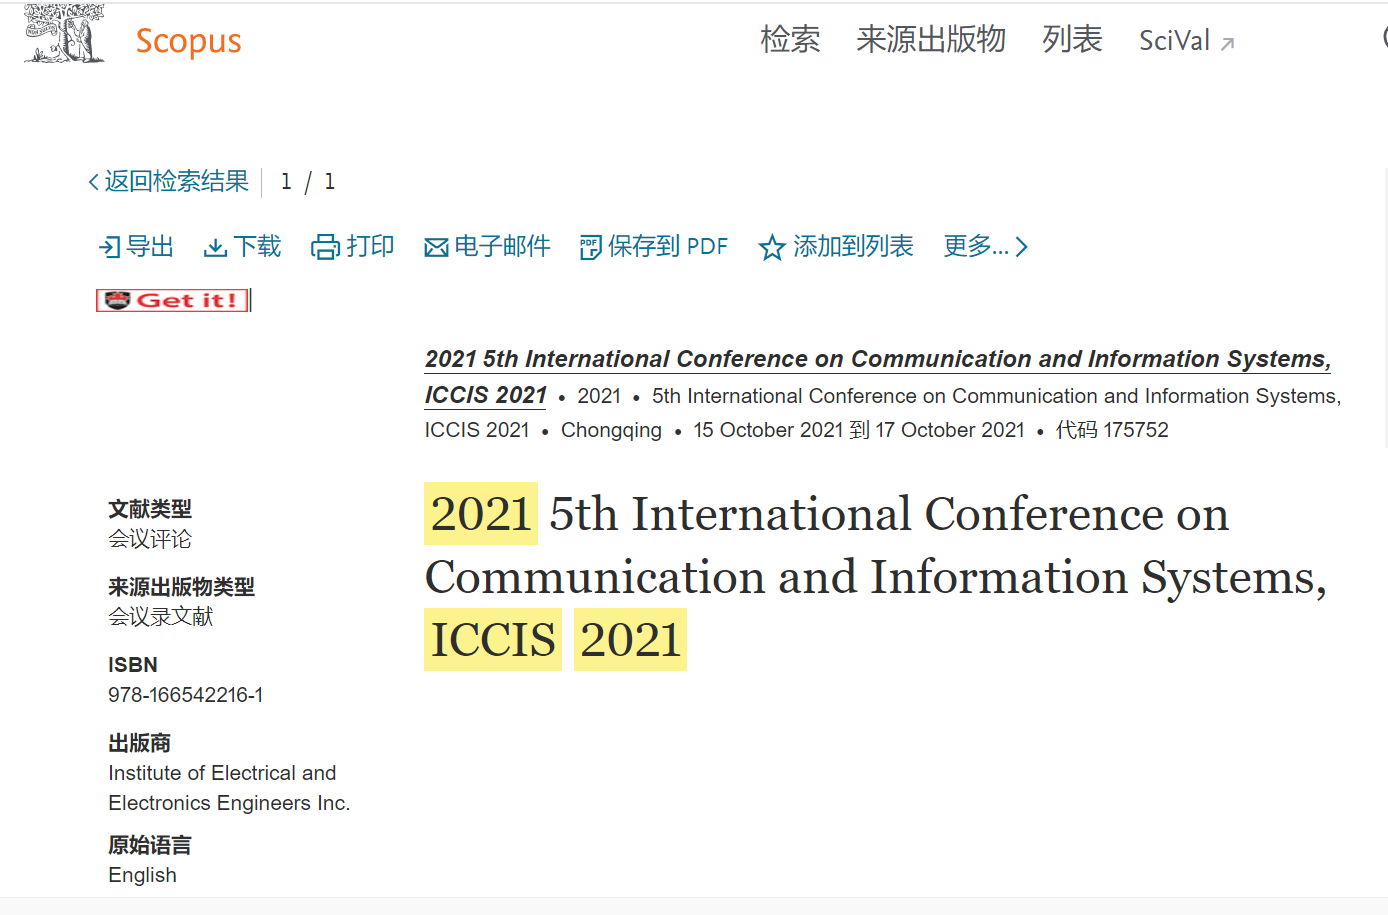Open the ICCIS 2021 underlined link

(x=485, y=395)
